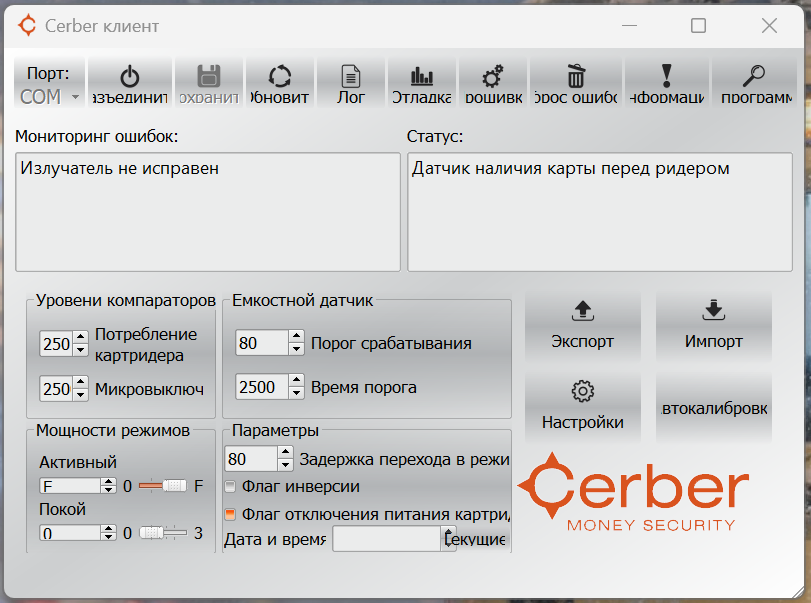Decrease Задержка перехода value

[286, 465]
